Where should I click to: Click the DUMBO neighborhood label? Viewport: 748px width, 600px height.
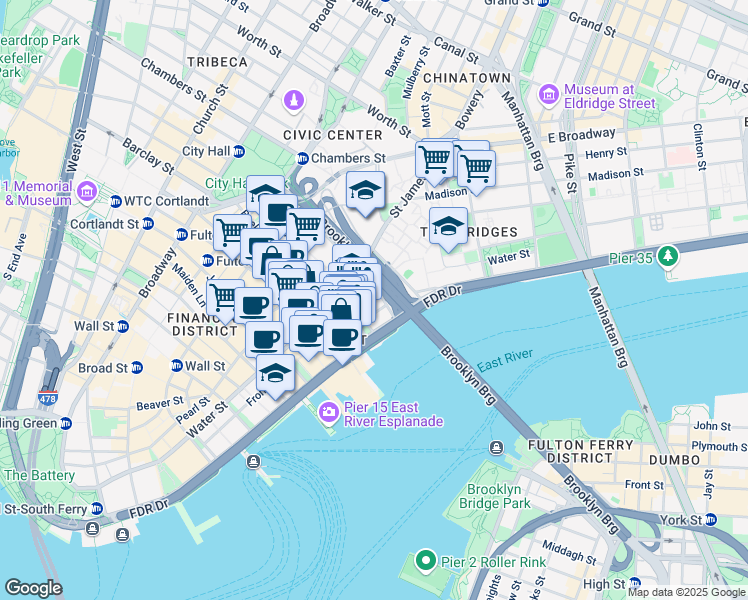[675, 460]
